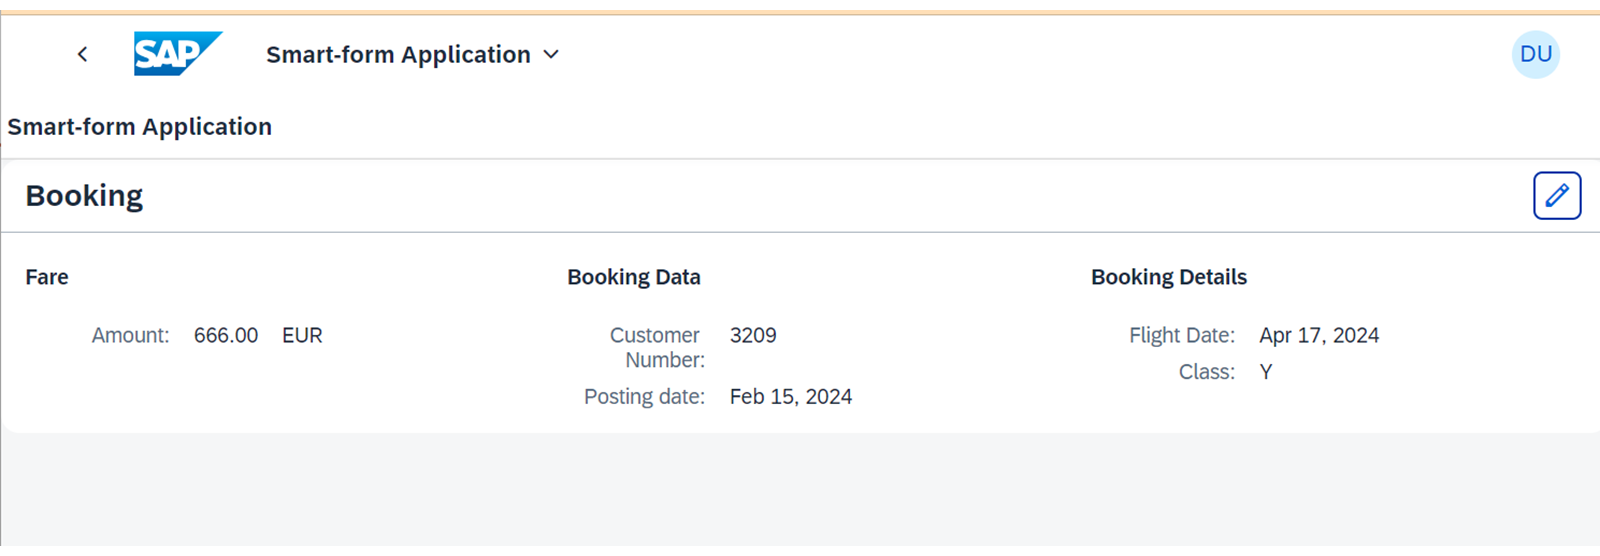
Task: Click the Customer Number label
Action: coord(657,348)
